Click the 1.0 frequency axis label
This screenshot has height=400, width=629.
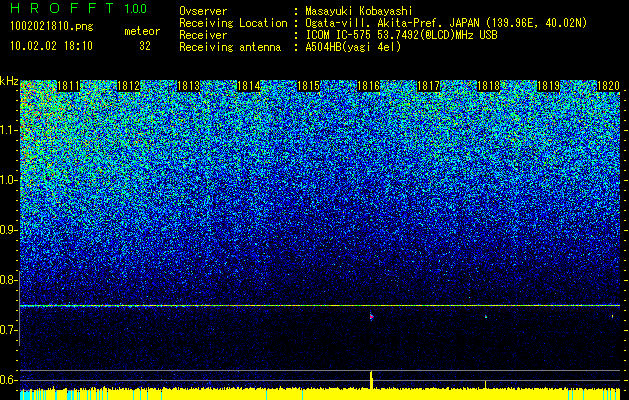[x=8, y=180]
